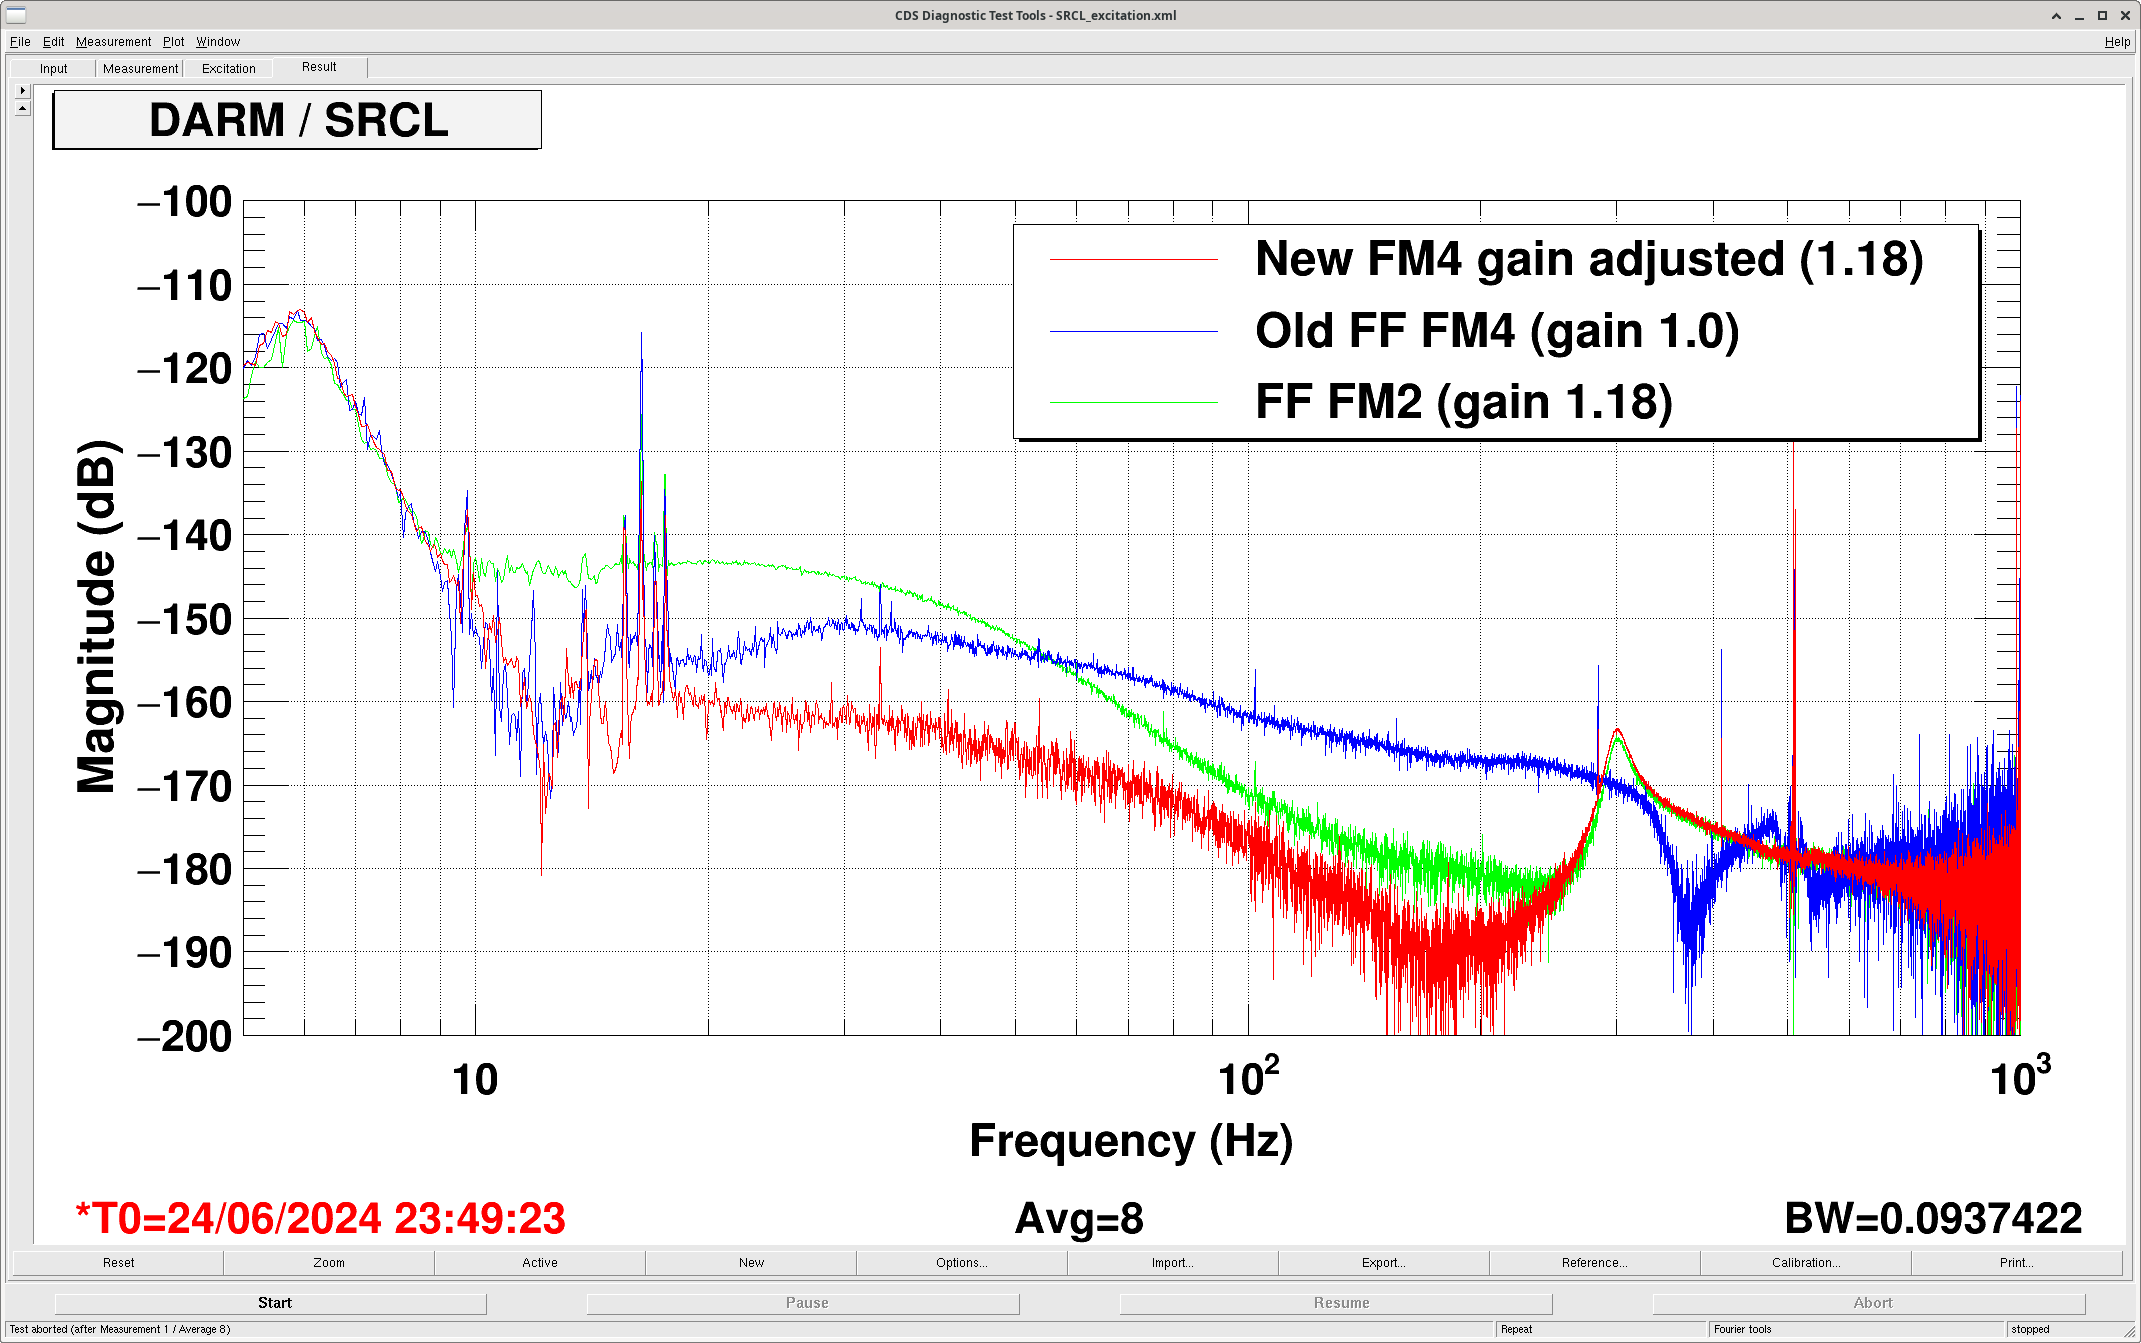The height and width of the screenshot is (1343, 2141).
Task: Click the Pause button
Action: click(803, 1303)
